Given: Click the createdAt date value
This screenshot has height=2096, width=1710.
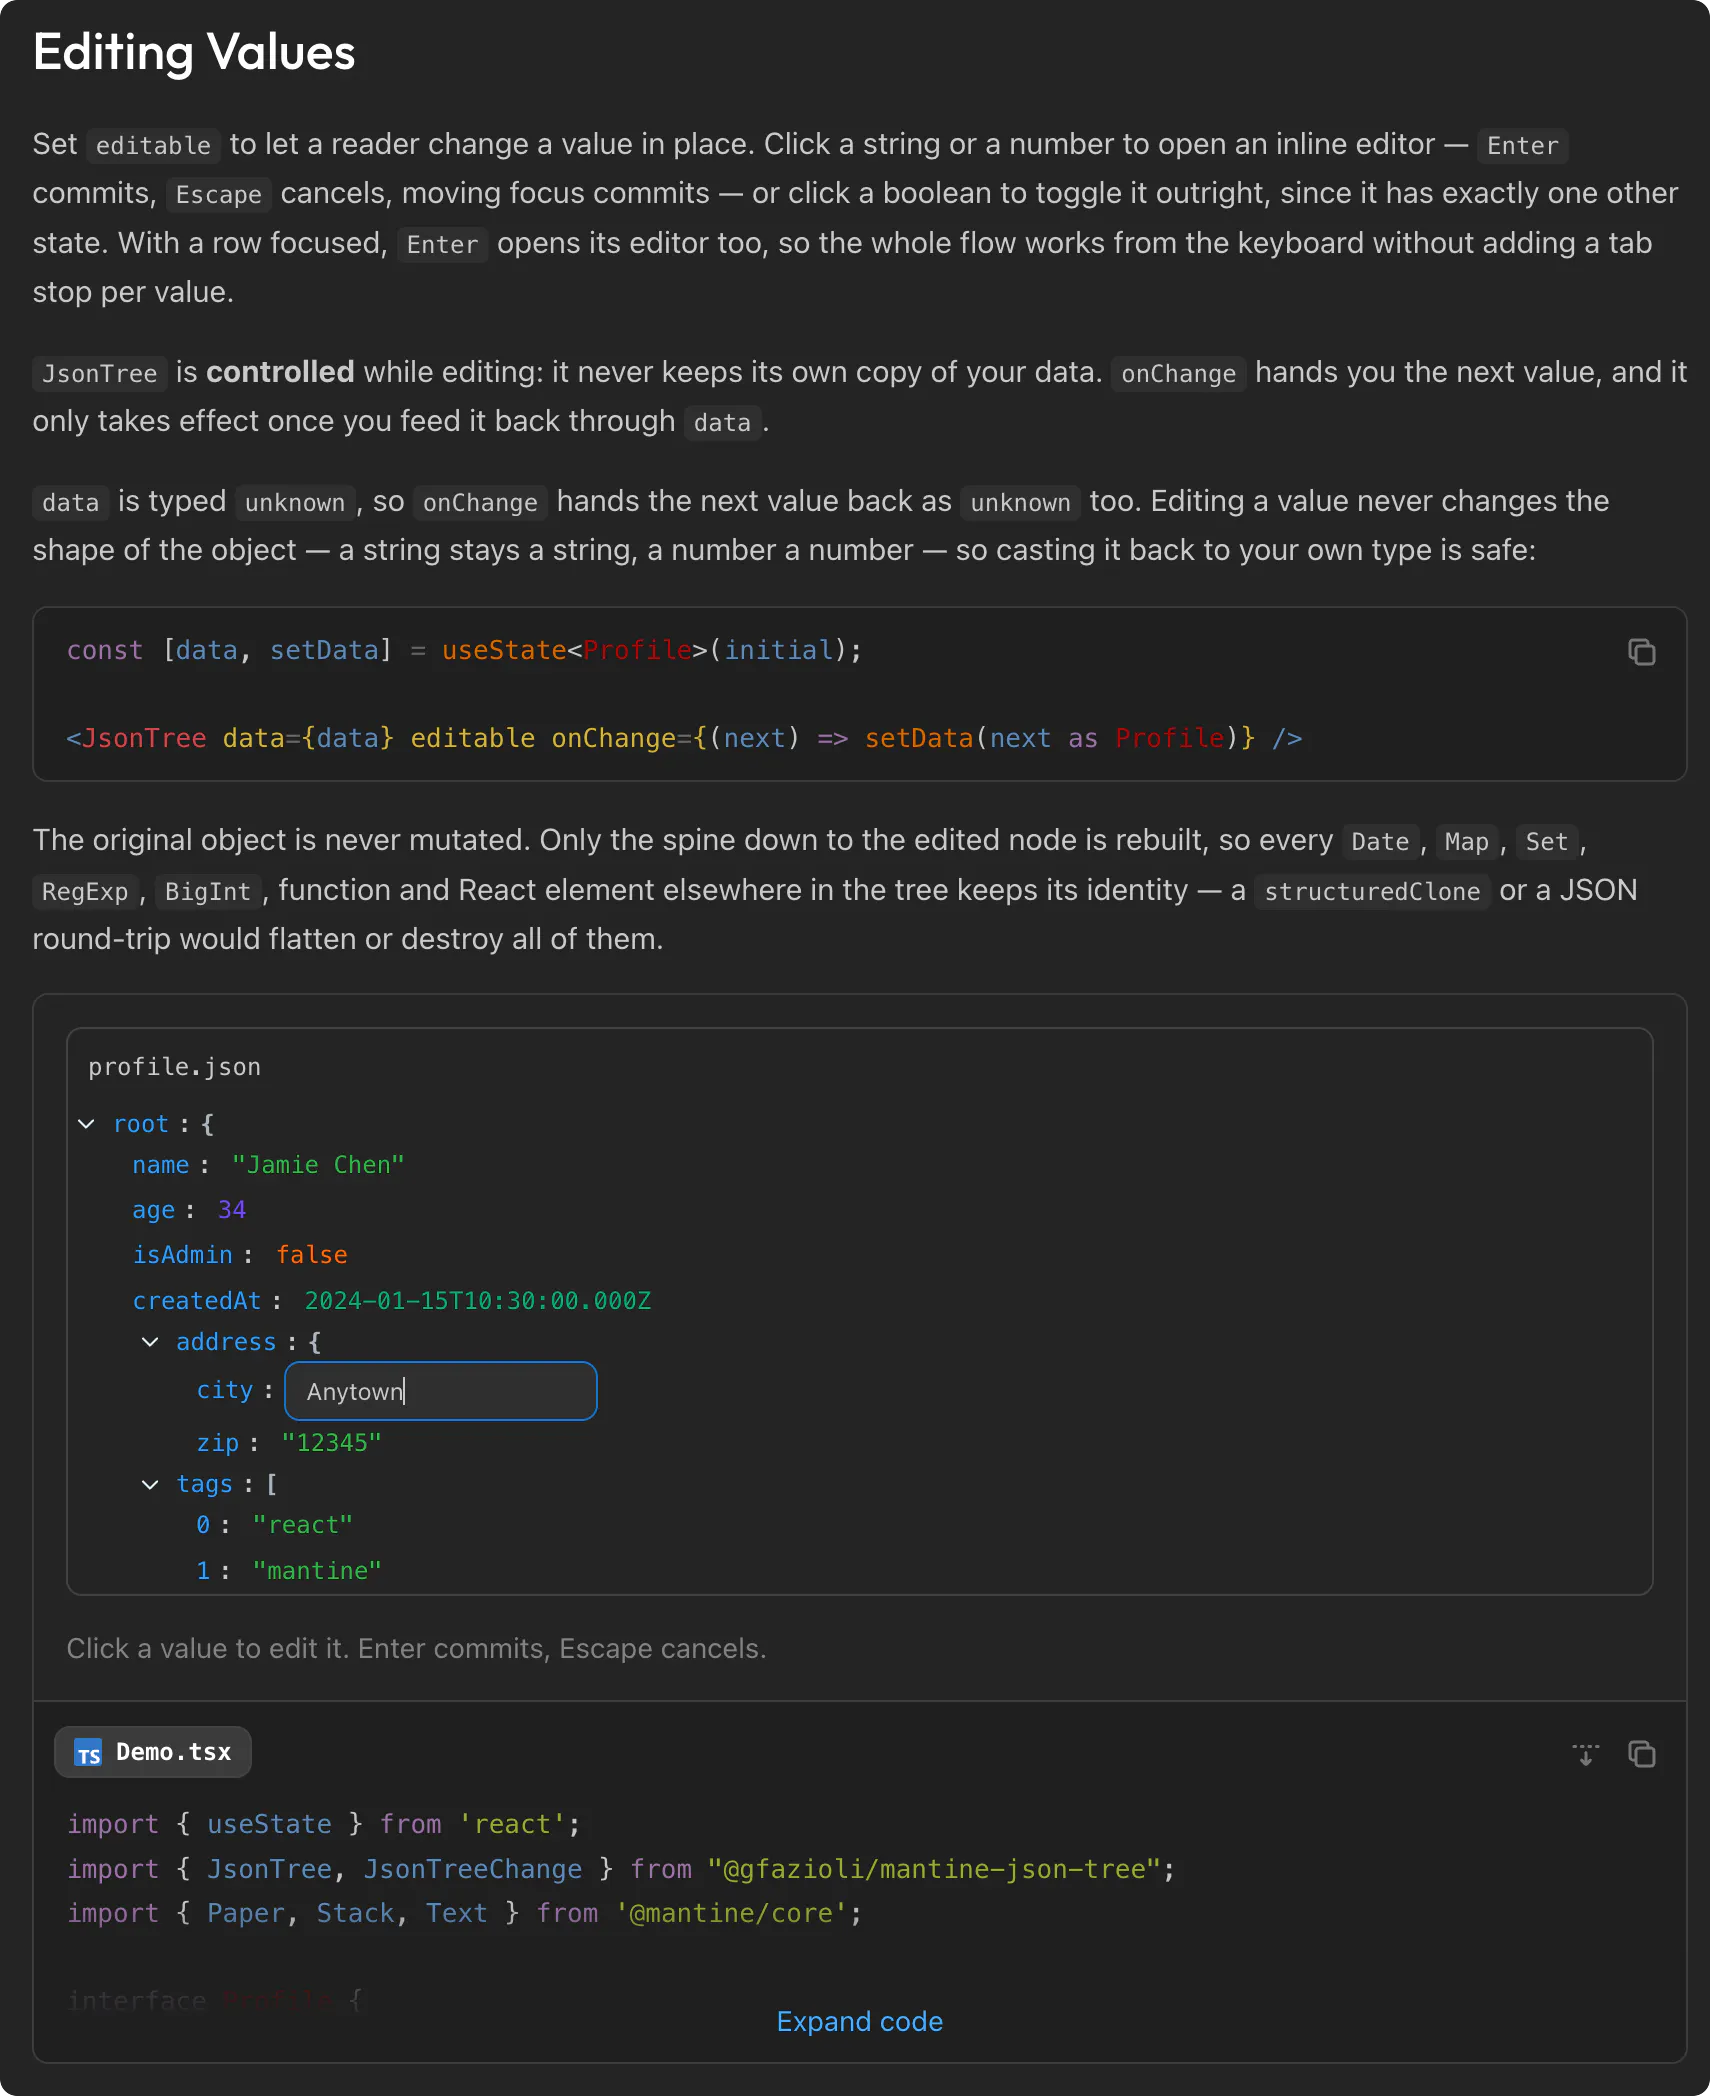Looking at the screenshot, I should point(478,1301).
